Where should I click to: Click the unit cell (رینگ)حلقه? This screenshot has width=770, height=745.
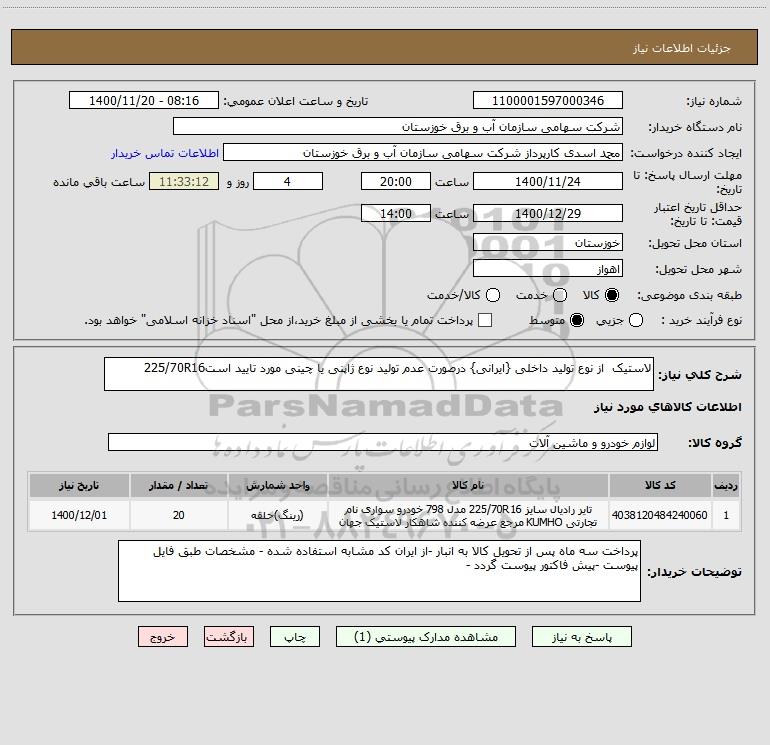tap(277, 515)
